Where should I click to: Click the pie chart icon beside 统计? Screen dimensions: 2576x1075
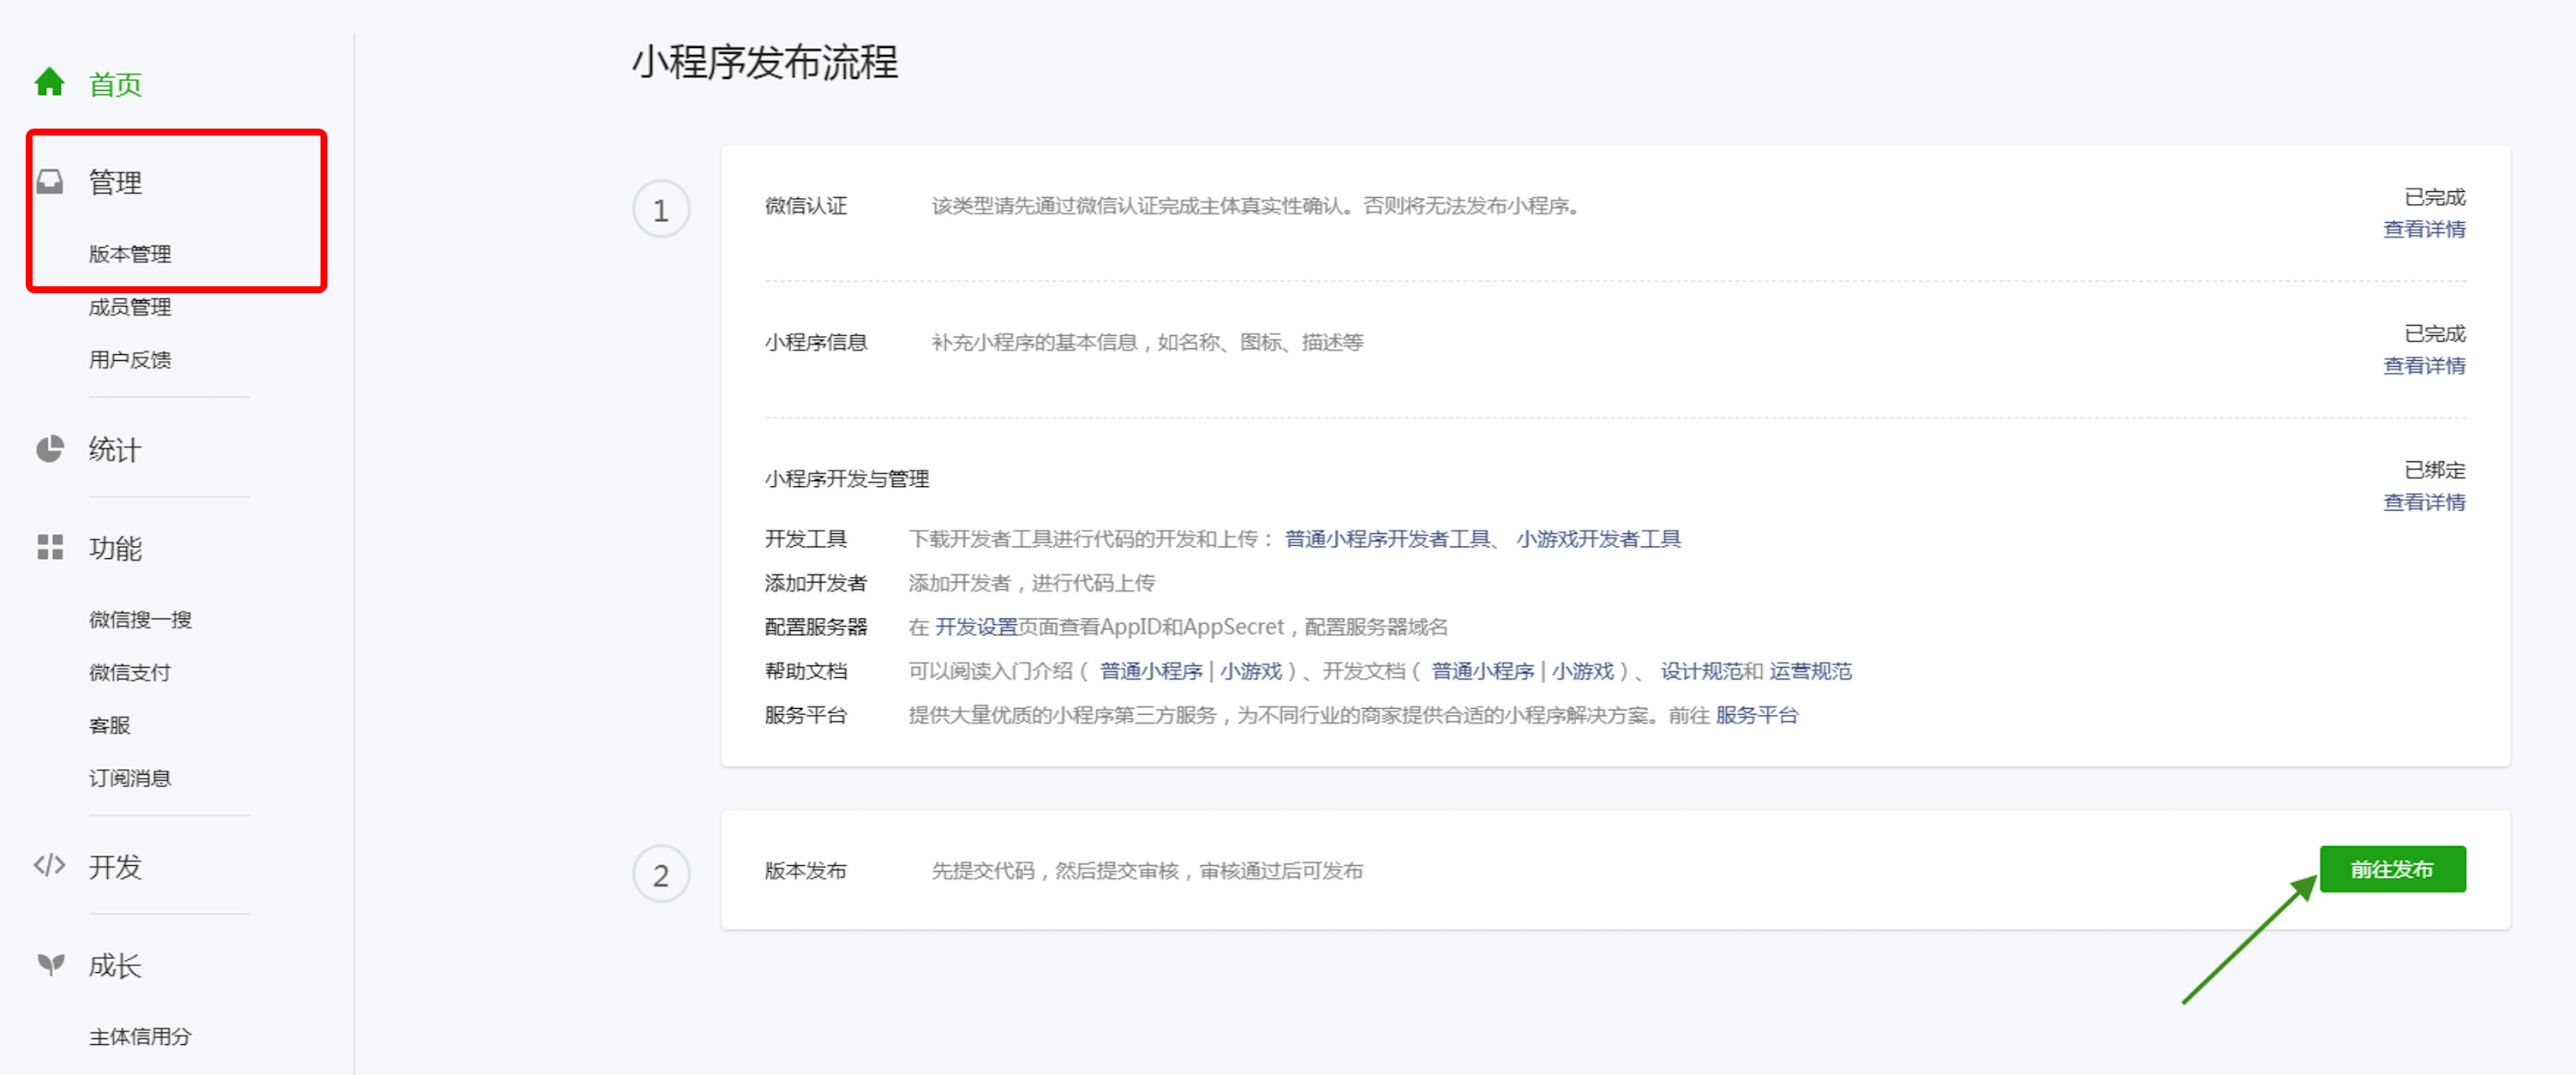49,449
